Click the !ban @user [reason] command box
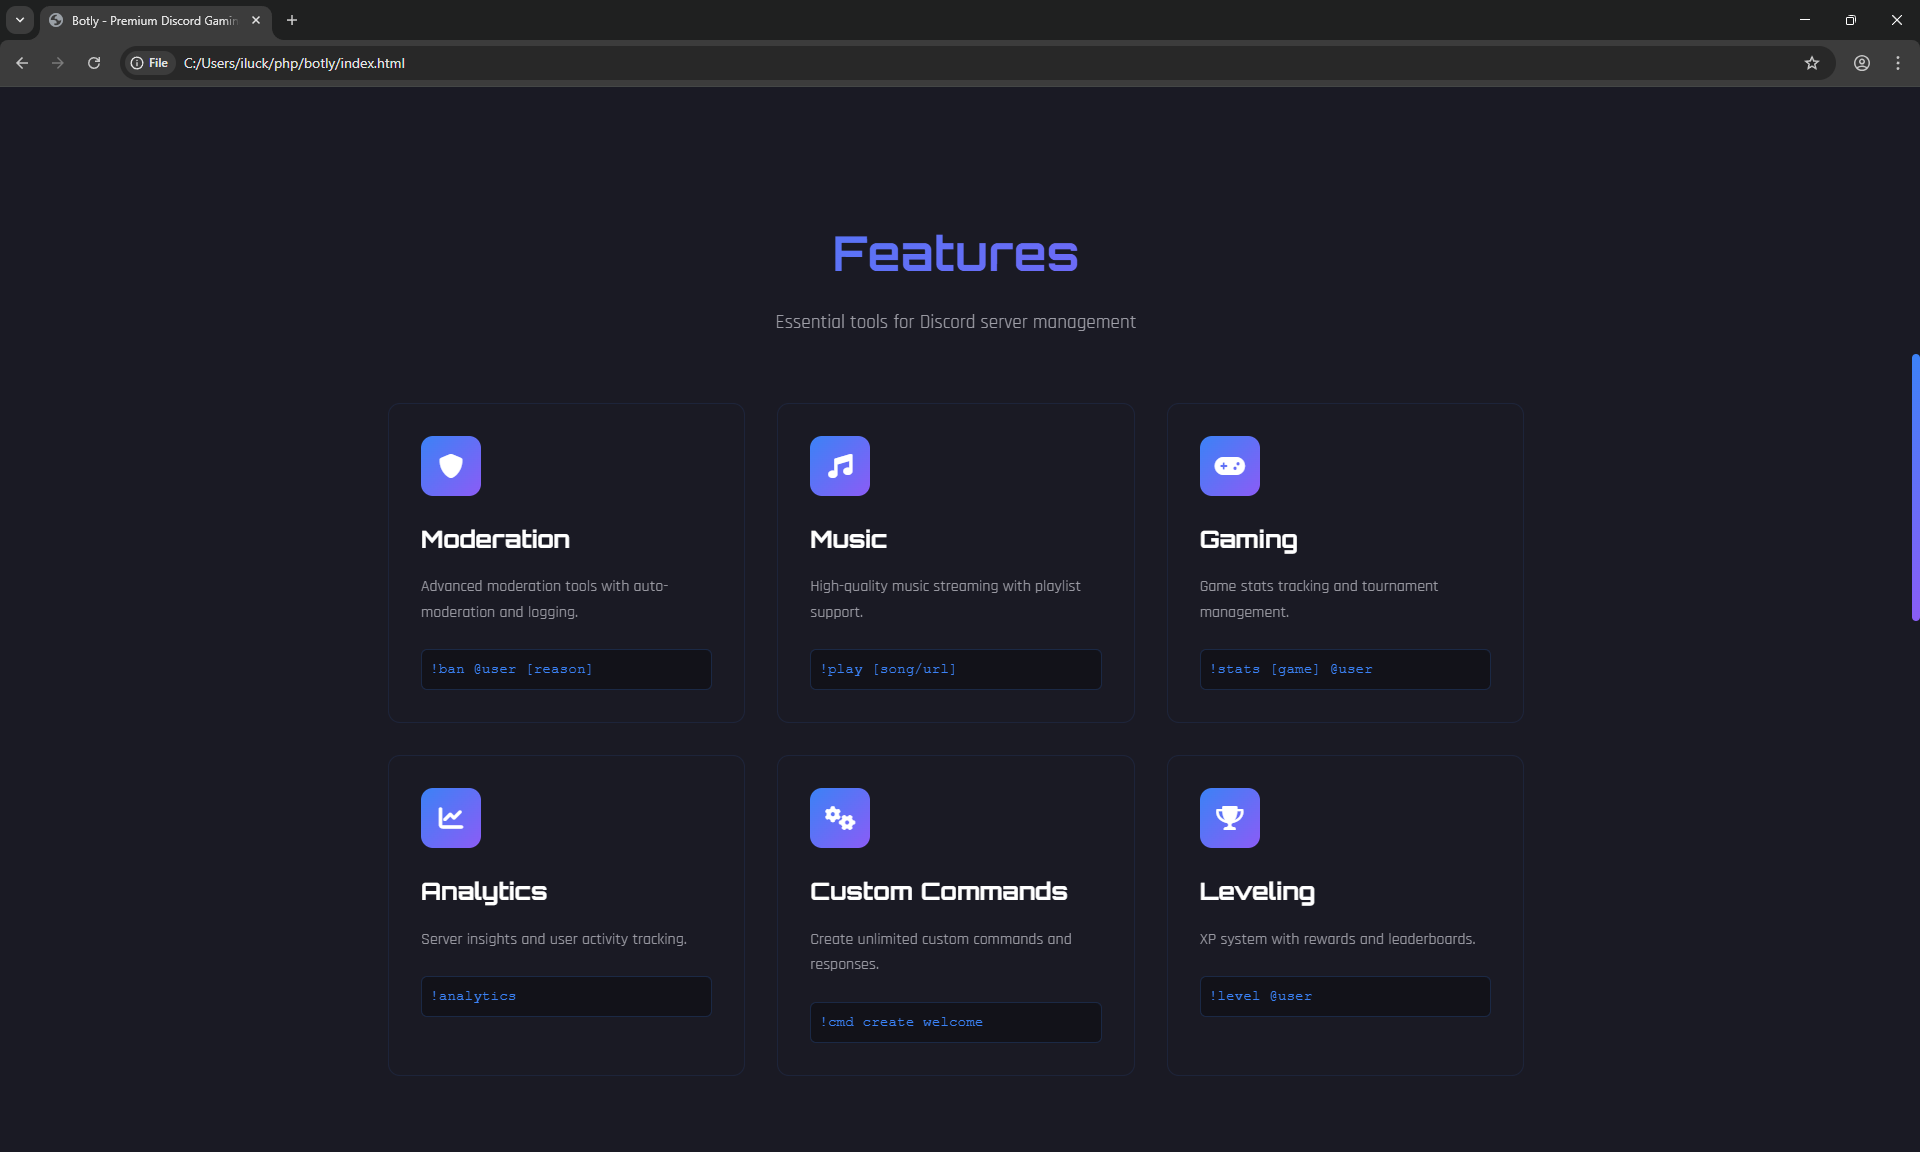Screen dimensions: 1920x1152 pos(566,669)
